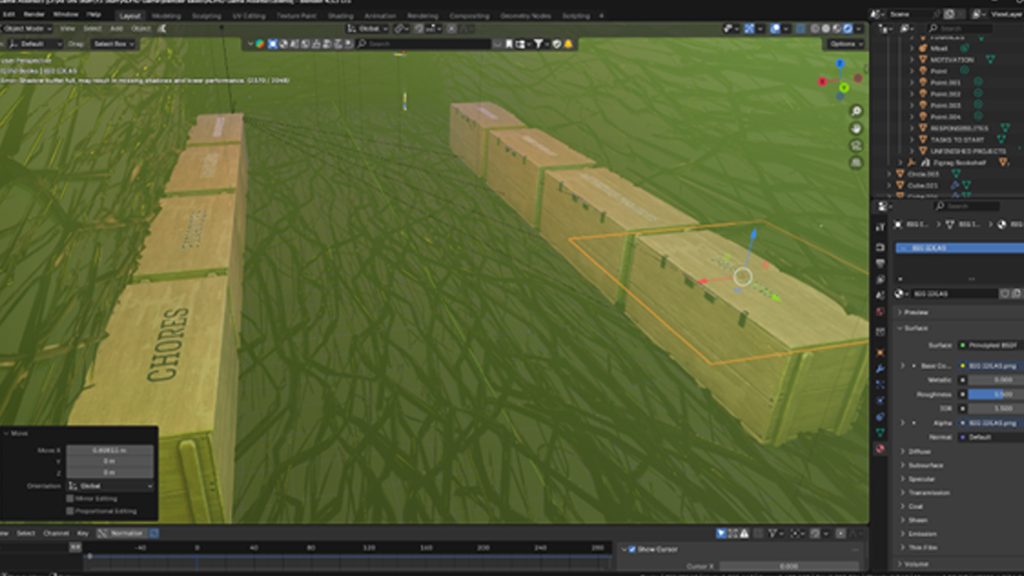
Task: Adjust the Roughness slider
Action: point(994,394)
